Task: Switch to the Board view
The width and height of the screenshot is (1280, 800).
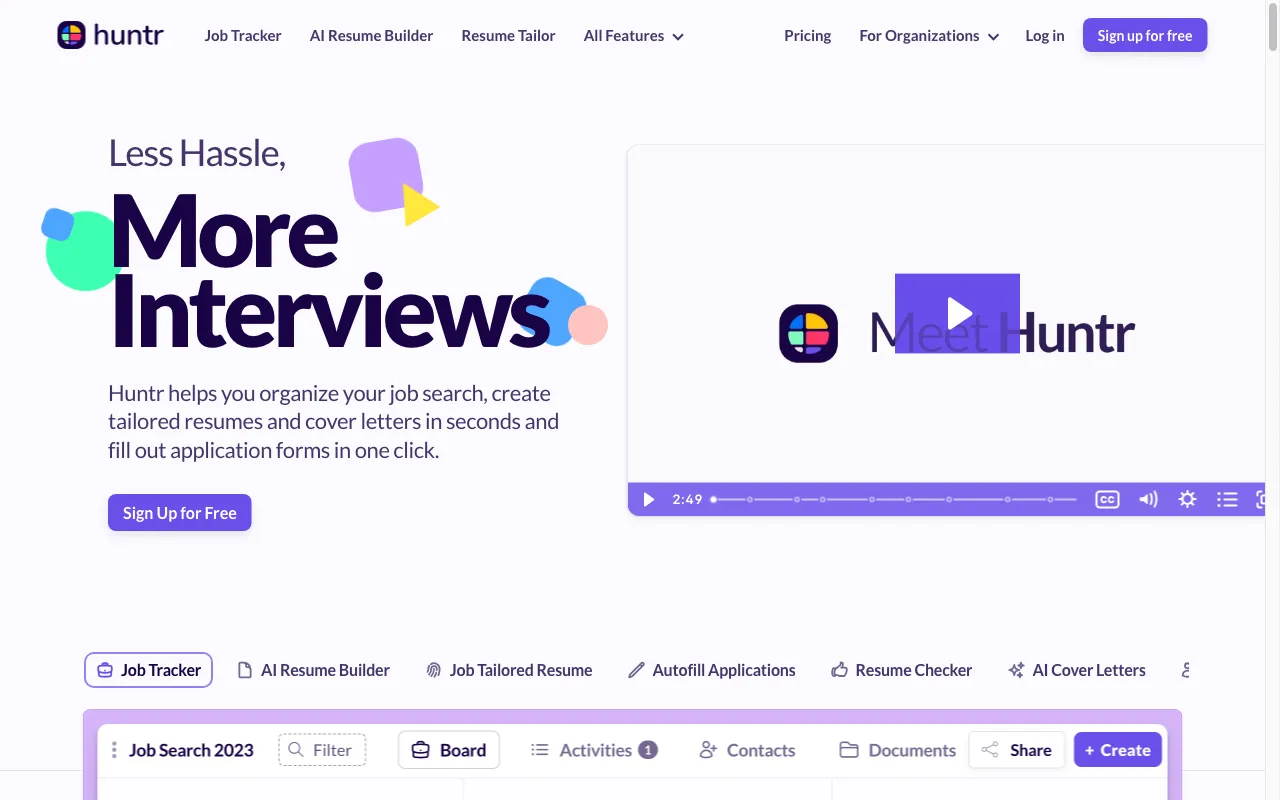Action: point(449,750)
